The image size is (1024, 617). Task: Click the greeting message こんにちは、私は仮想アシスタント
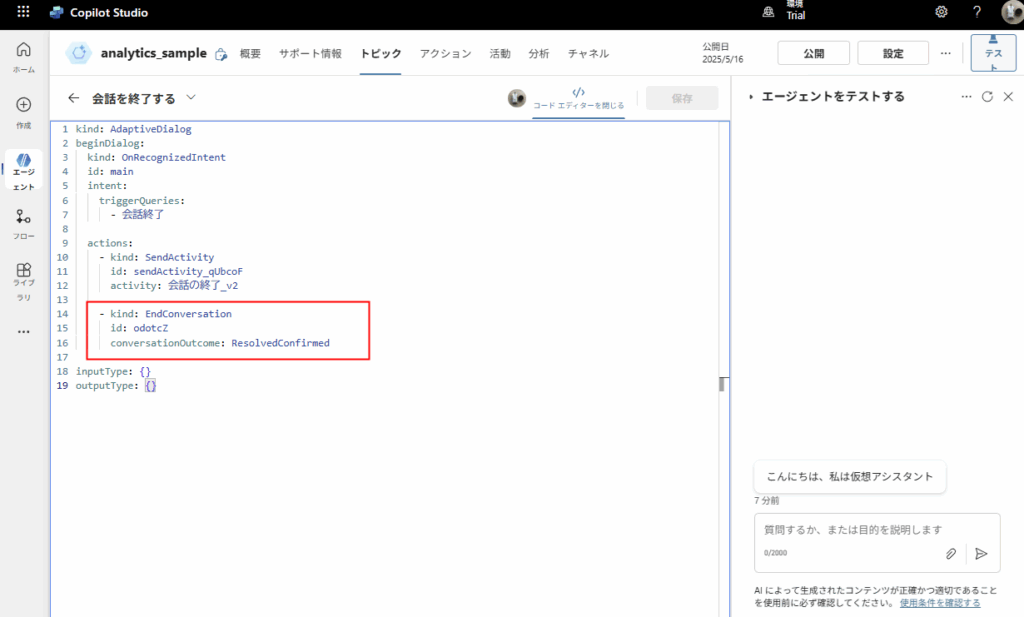click(x=850, y=477)
